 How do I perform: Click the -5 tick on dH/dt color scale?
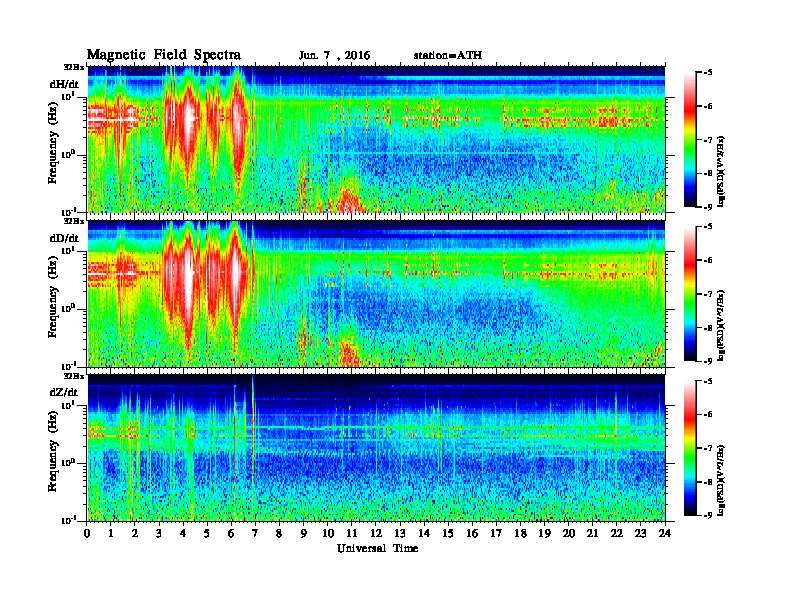(x=708, y=72)
